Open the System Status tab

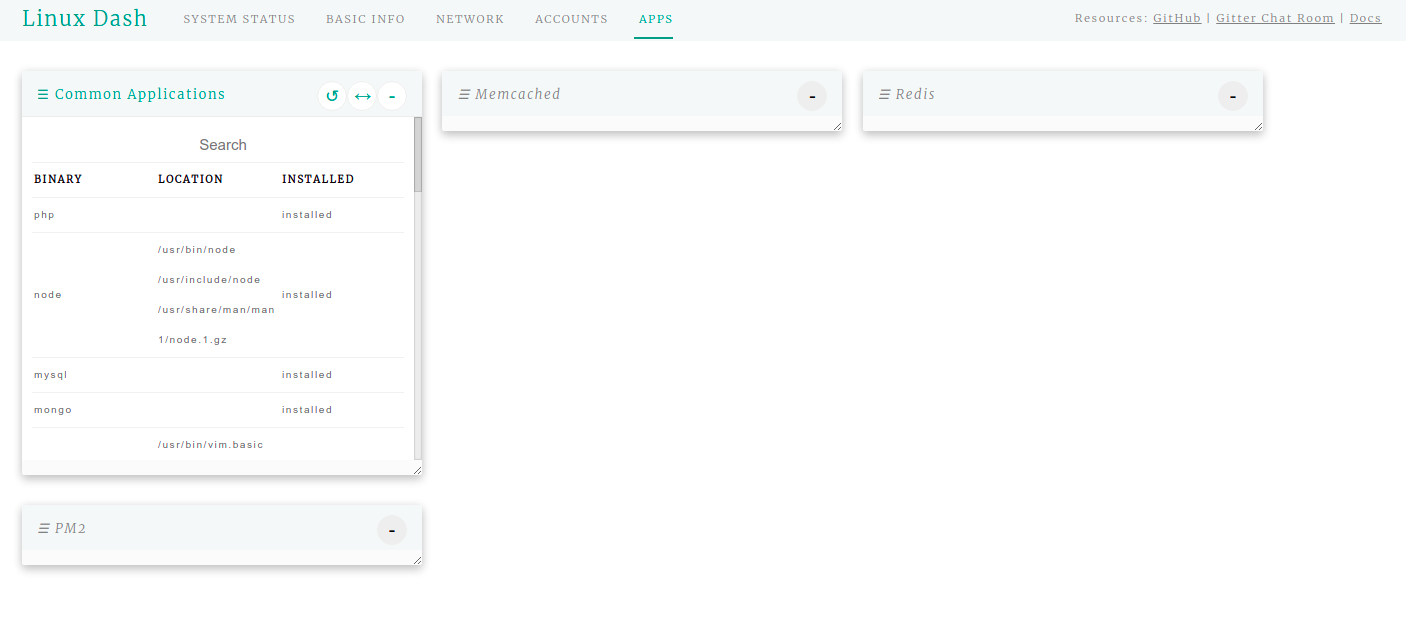[x=239, y=19]
